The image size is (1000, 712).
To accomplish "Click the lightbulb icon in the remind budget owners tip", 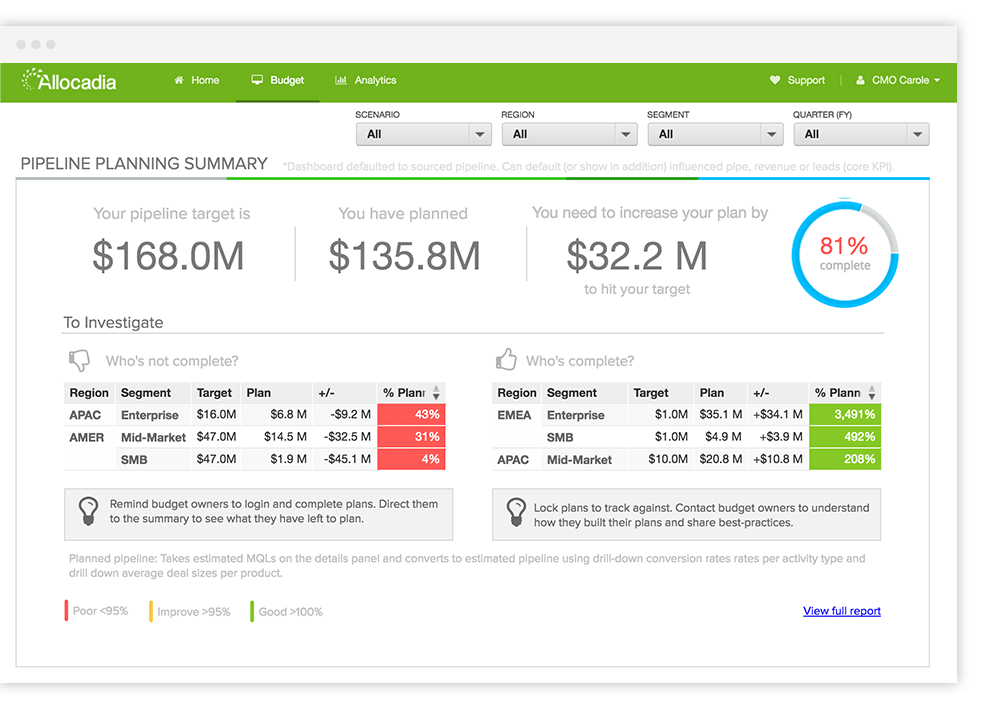I will pyautogui.click(x=89, y=511).
